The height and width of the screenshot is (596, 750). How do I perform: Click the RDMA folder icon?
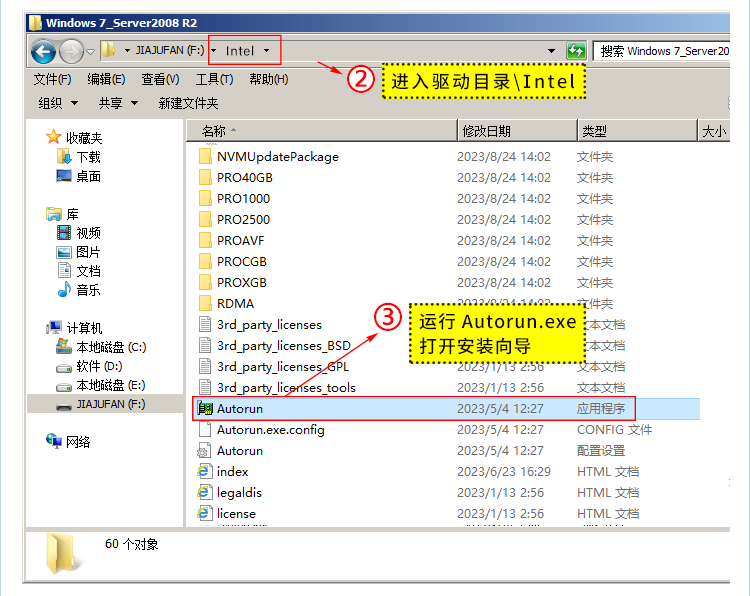pyautogui.click(x=205, y=304)
